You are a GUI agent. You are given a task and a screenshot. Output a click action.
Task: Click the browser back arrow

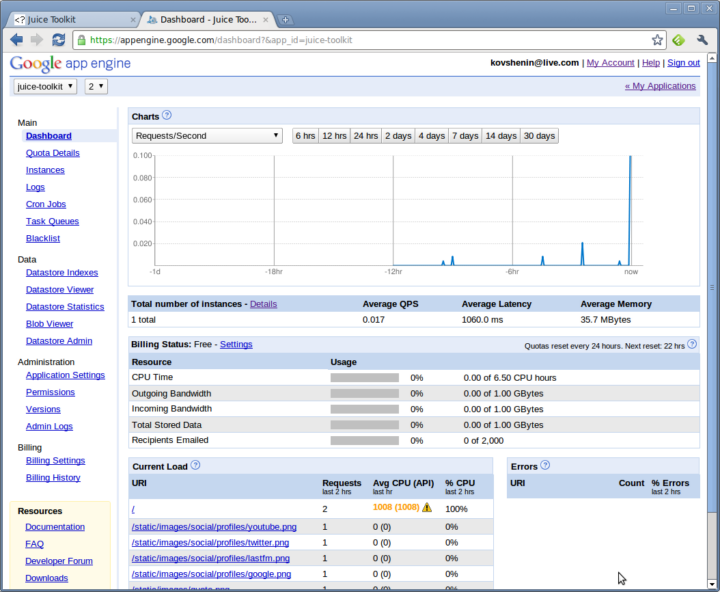(x=17, y=40)
